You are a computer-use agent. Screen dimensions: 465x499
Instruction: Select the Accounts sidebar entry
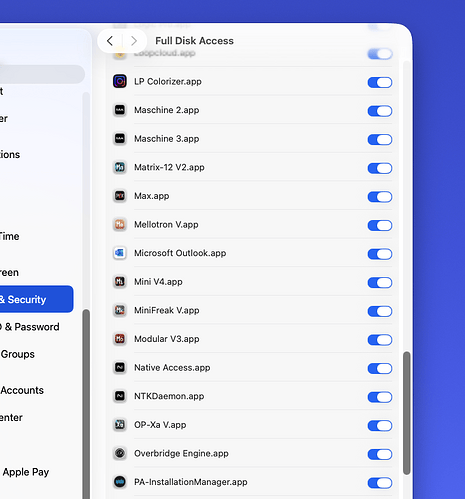[x=22, y=390]
